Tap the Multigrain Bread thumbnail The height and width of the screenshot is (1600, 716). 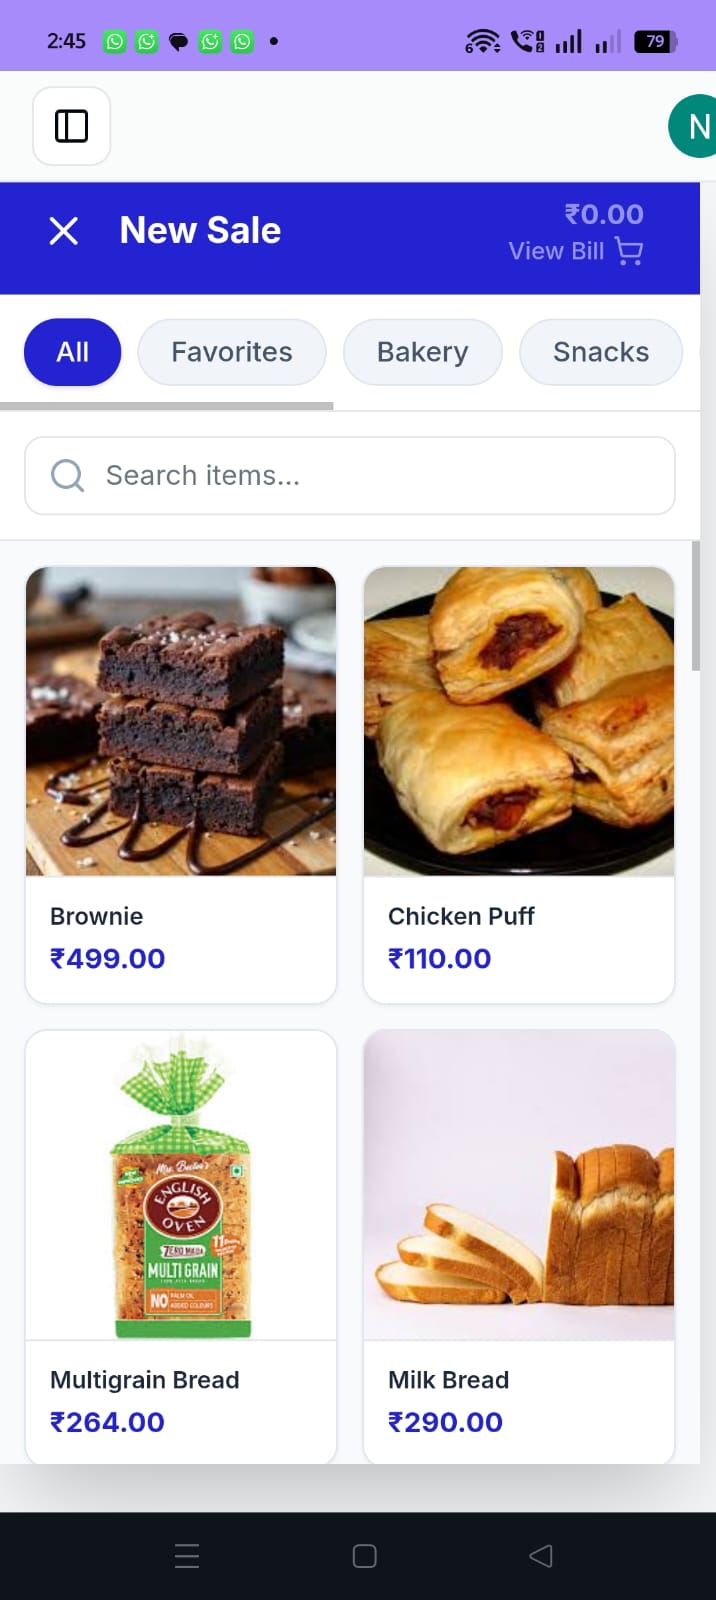click(x=181, y=1185)
